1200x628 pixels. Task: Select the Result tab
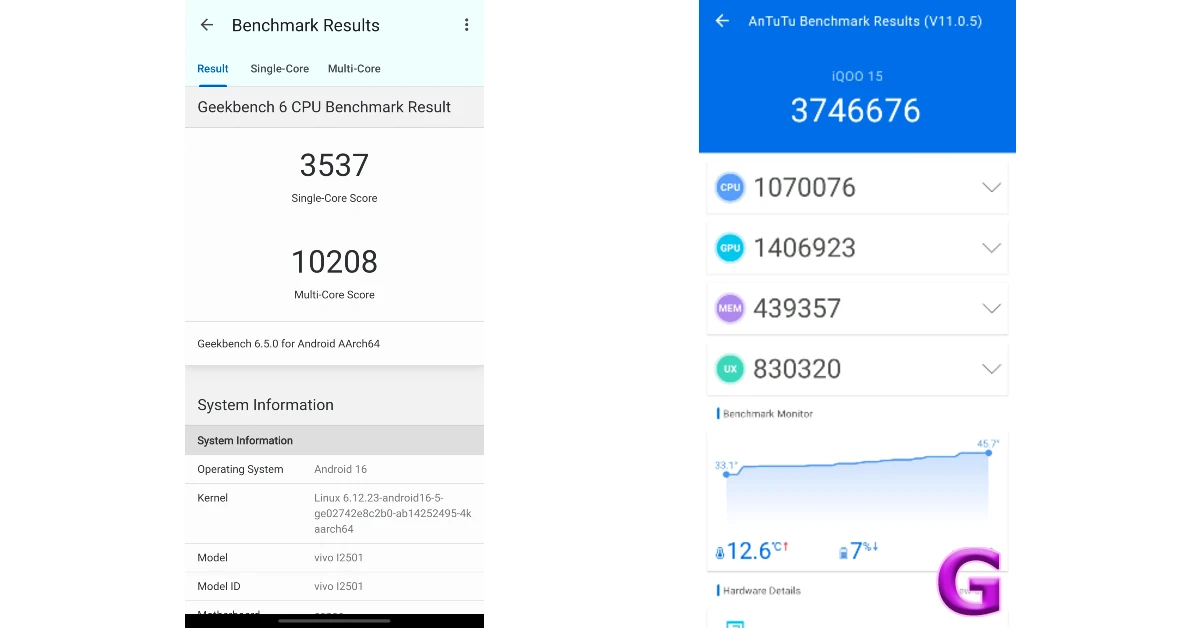213,69
